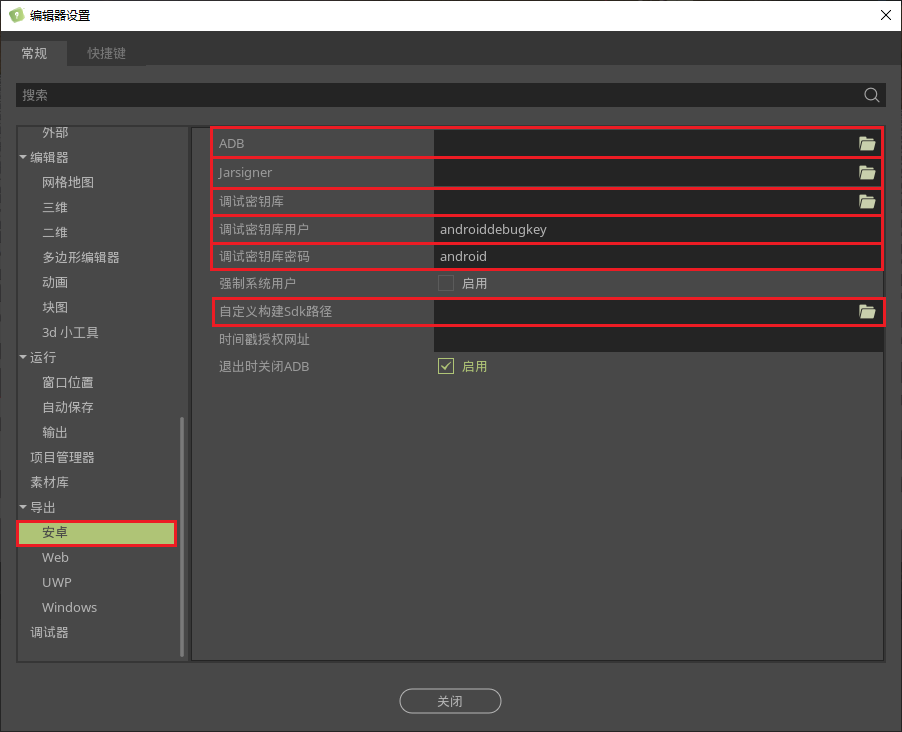Click the 时间戳授权网址 property label

tap(264, 340)
